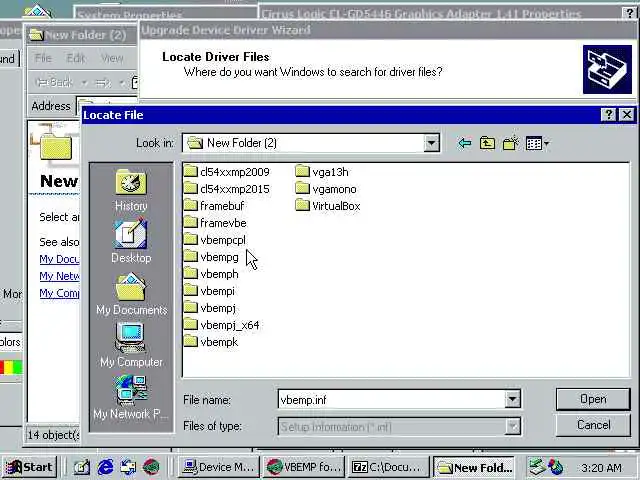Viewport: 640px width, 480px height.
Task: Click the Open button
Action: coord(593,399)
